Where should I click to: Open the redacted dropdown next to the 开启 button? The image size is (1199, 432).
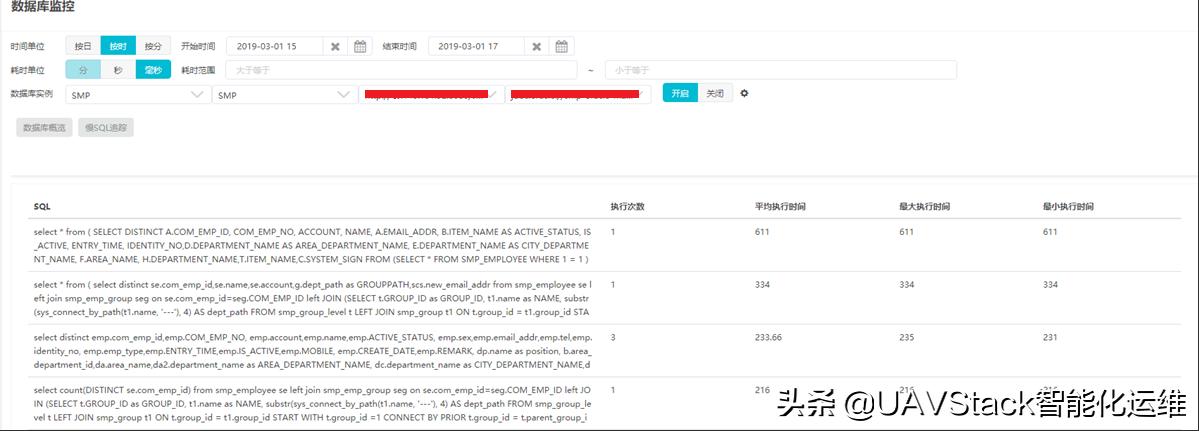578,95
